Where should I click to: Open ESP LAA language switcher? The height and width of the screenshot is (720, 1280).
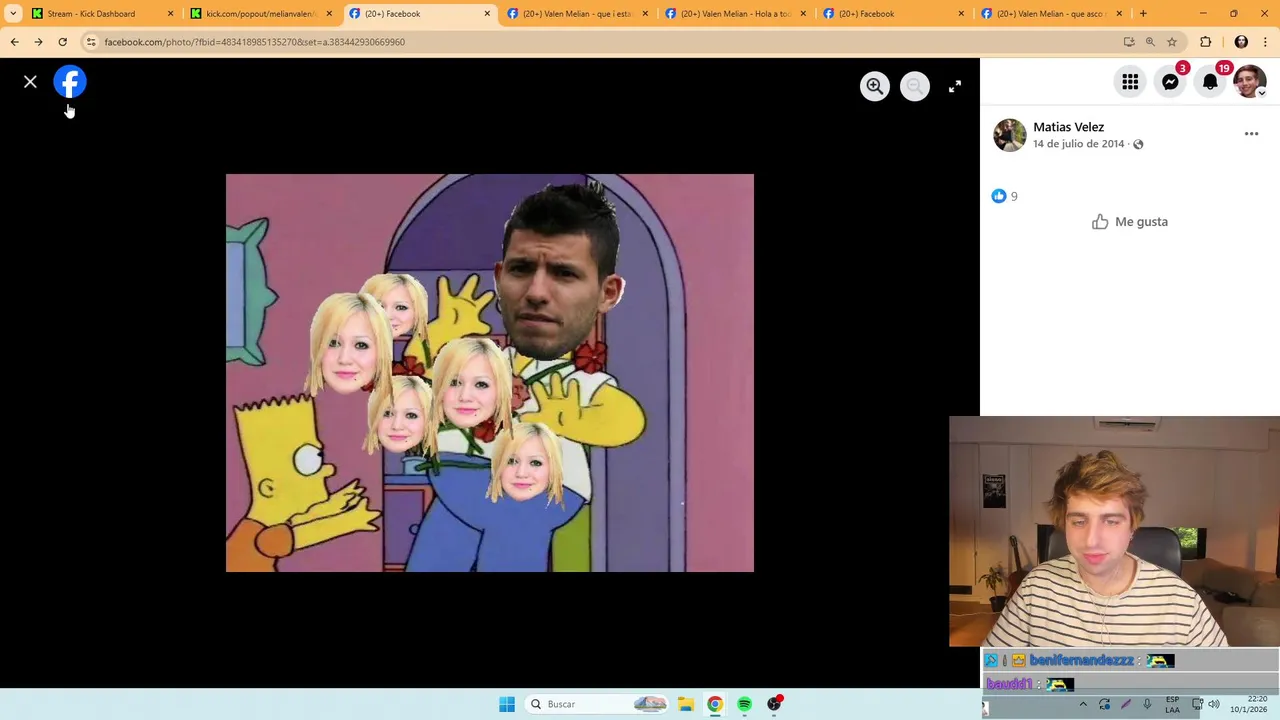click(1172, 704)
